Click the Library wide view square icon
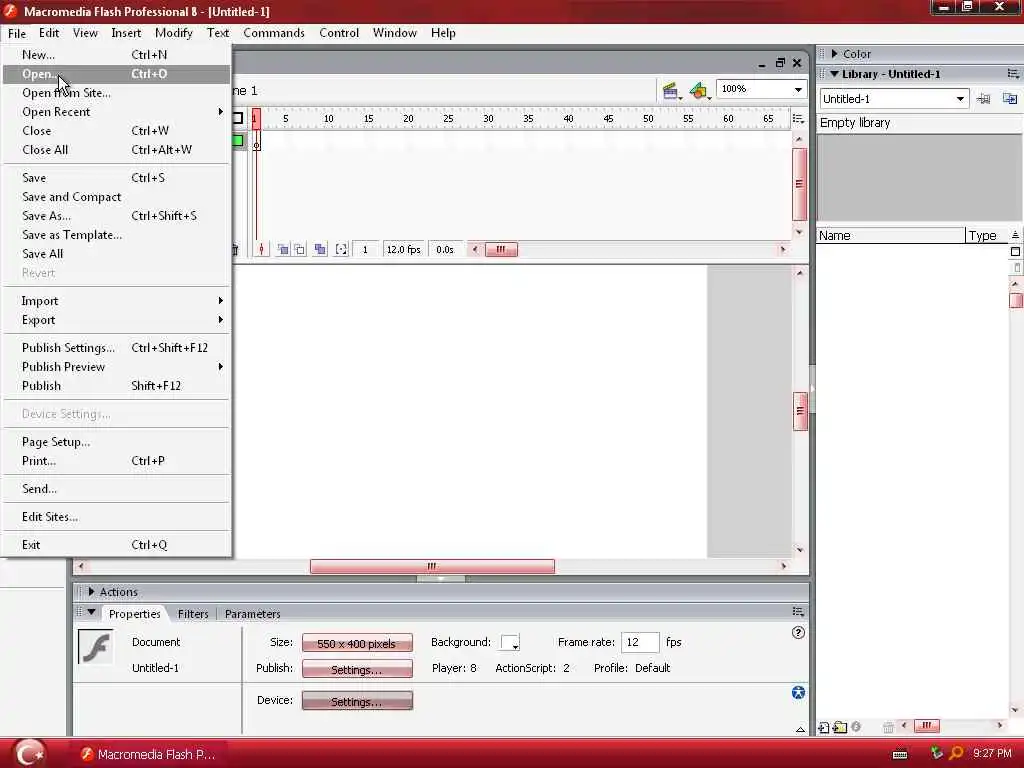This screenshot has width=1024, height=768. coord(1015,251)
